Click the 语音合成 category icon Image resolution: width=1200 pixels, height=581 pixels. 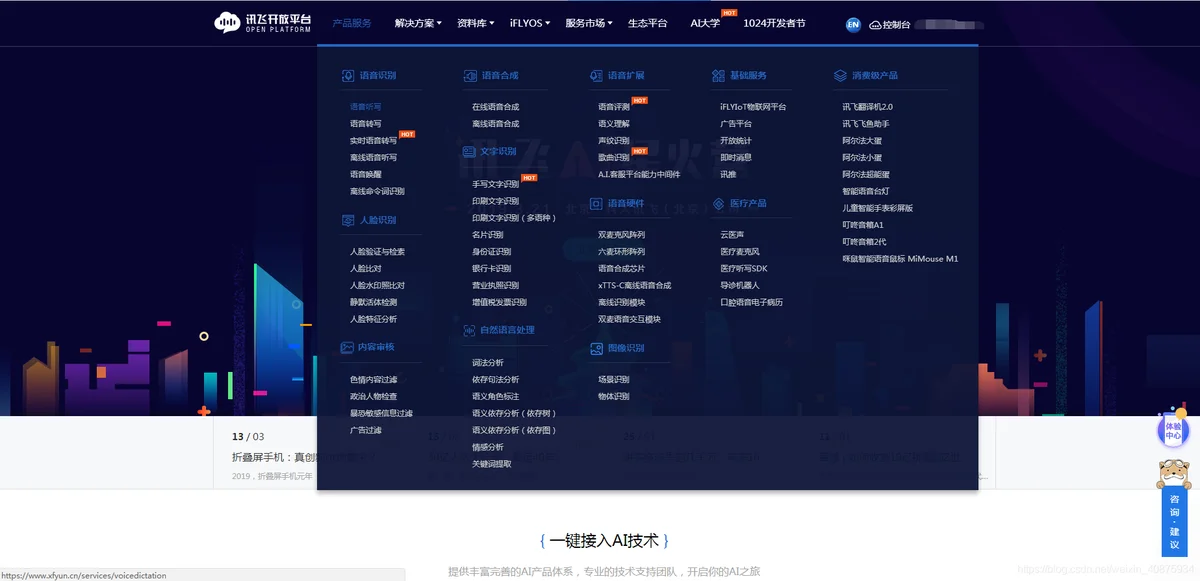[x=470, y=75]
